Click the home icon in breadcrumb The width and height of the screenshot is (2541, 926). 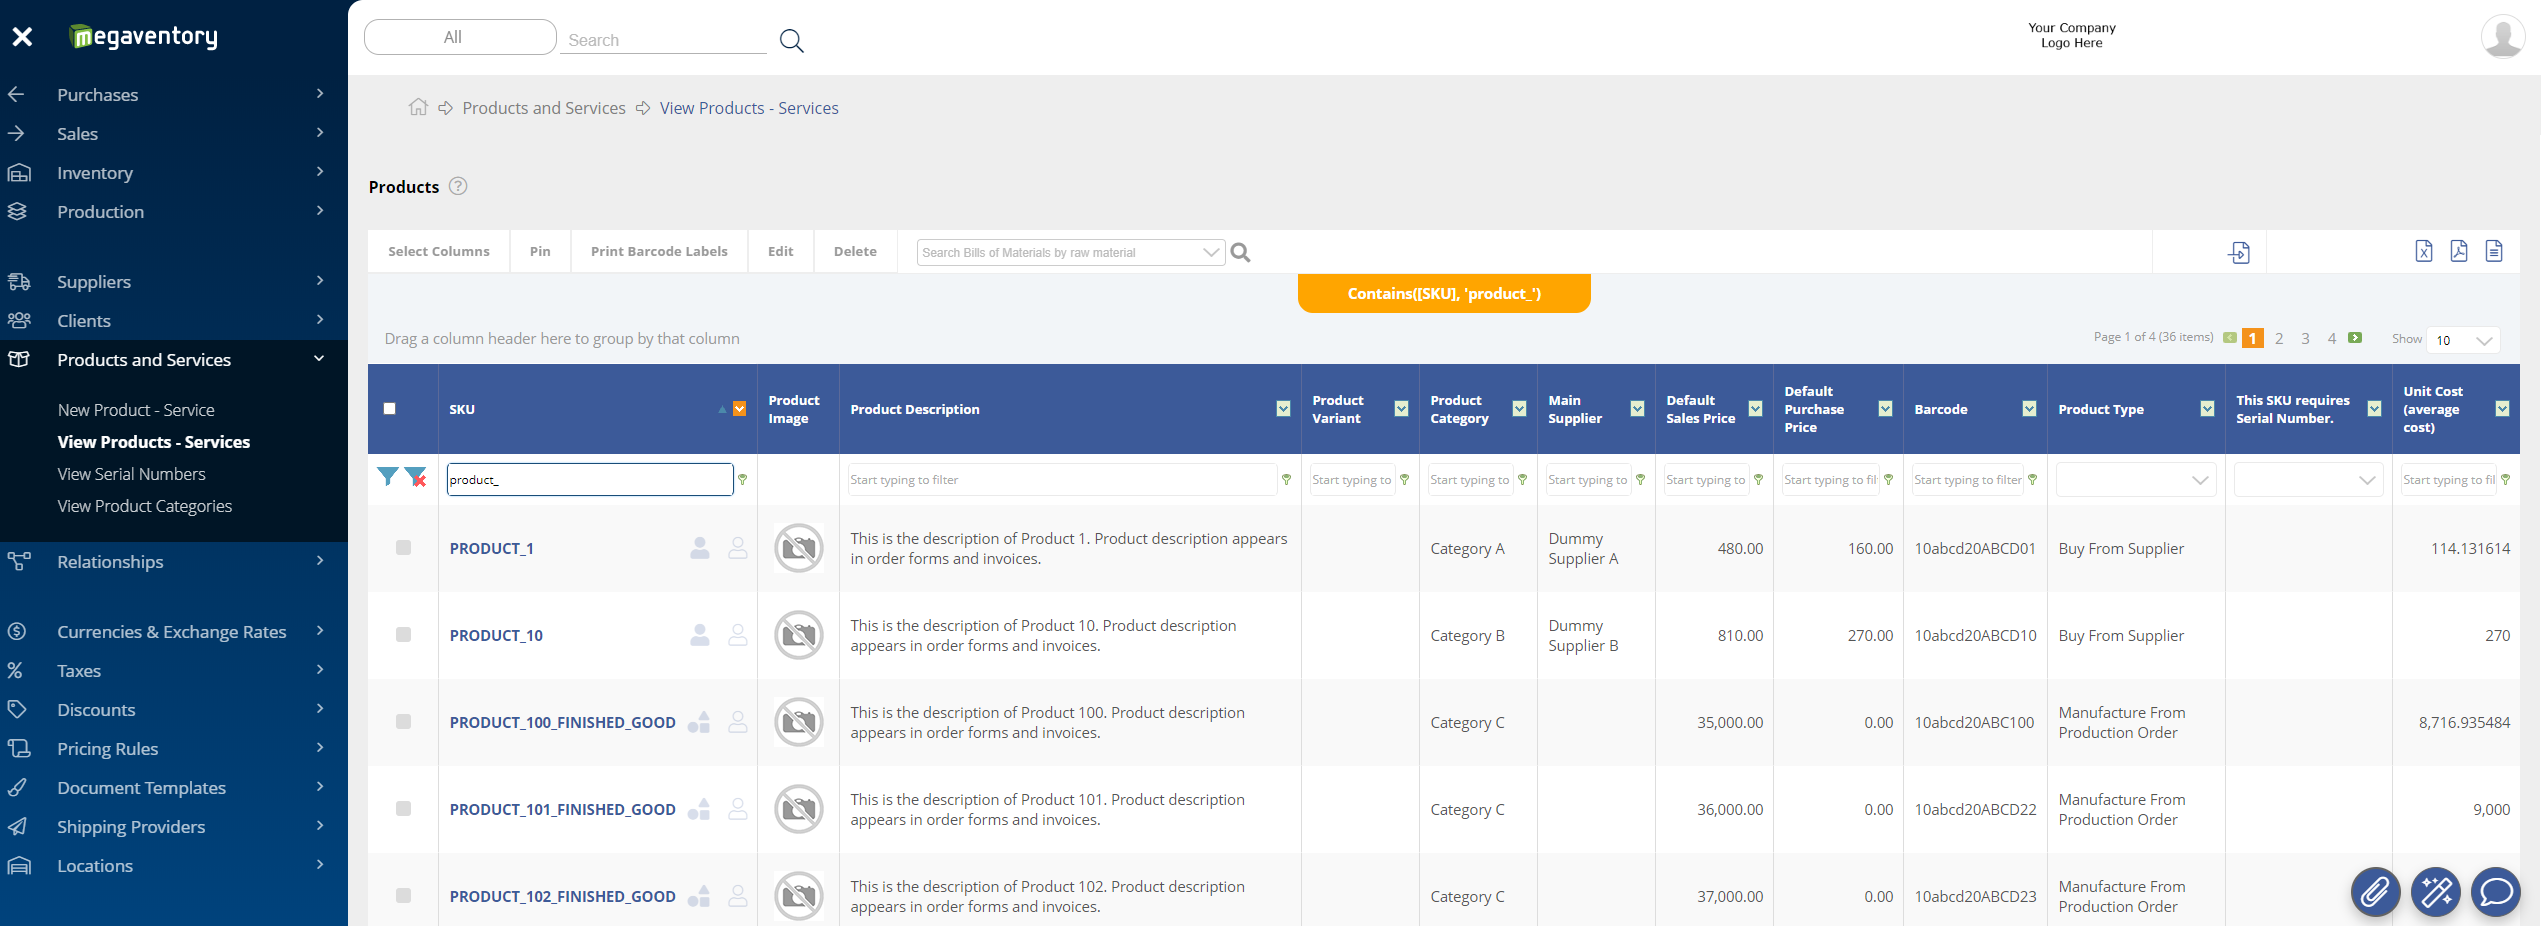418,107
